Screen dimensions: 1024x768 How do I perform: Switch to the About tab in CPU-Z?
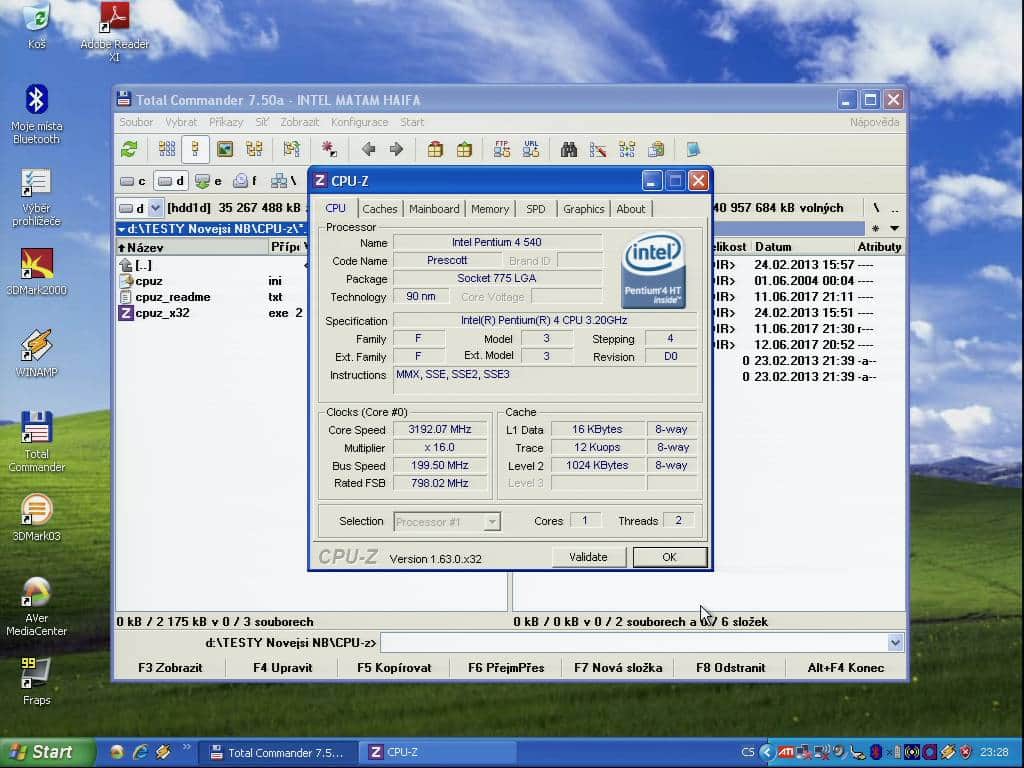tap(631, 209)
